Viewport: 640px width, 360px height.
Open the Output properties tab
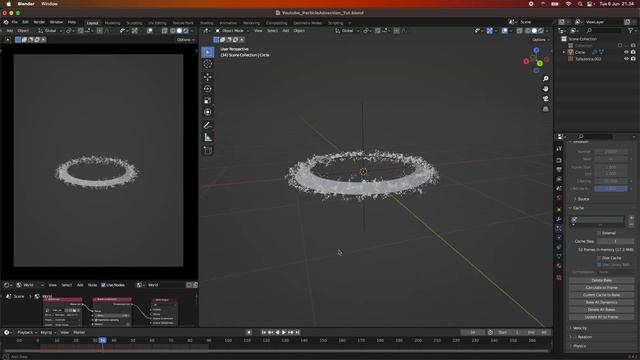click(559, 170)
